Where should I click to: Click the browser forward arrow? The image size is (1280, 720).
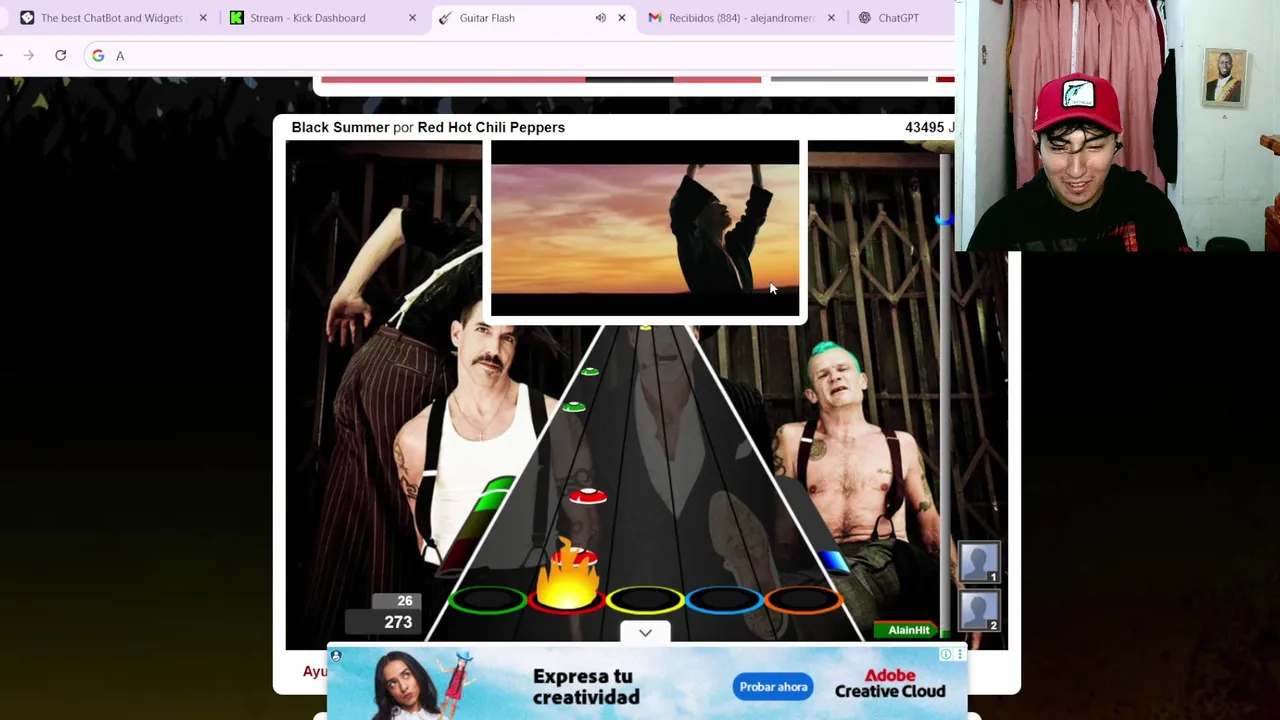tap(29, 56)
